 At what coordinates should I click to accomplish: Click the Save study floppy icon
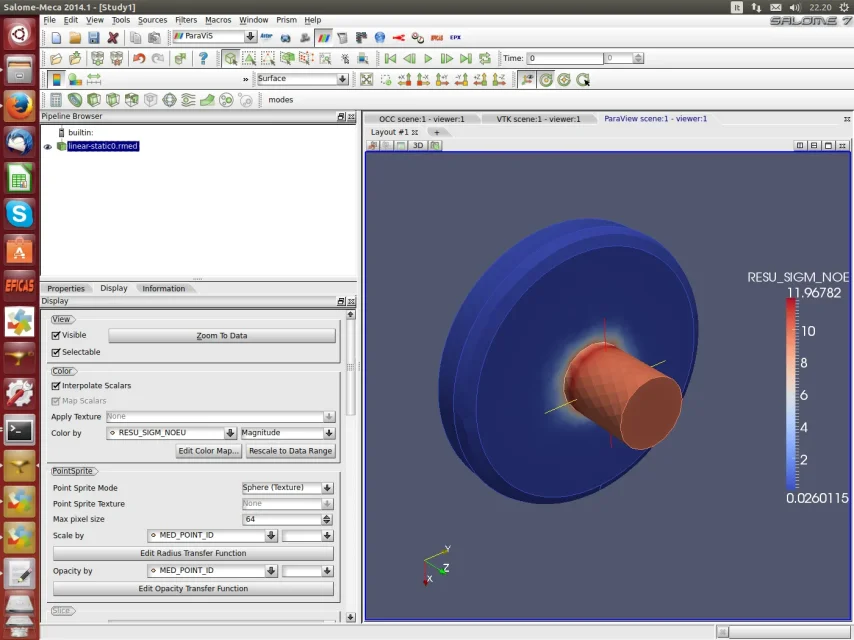pyautogui.click(x=94, y=38)
